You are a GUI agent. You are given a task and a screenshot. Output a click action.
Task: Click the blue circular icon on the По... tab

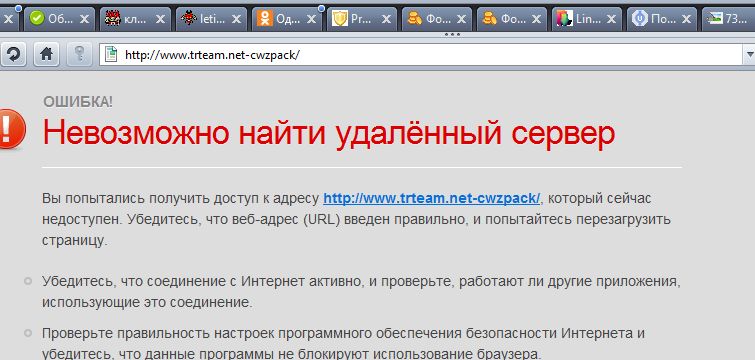(x=640, y=18)
